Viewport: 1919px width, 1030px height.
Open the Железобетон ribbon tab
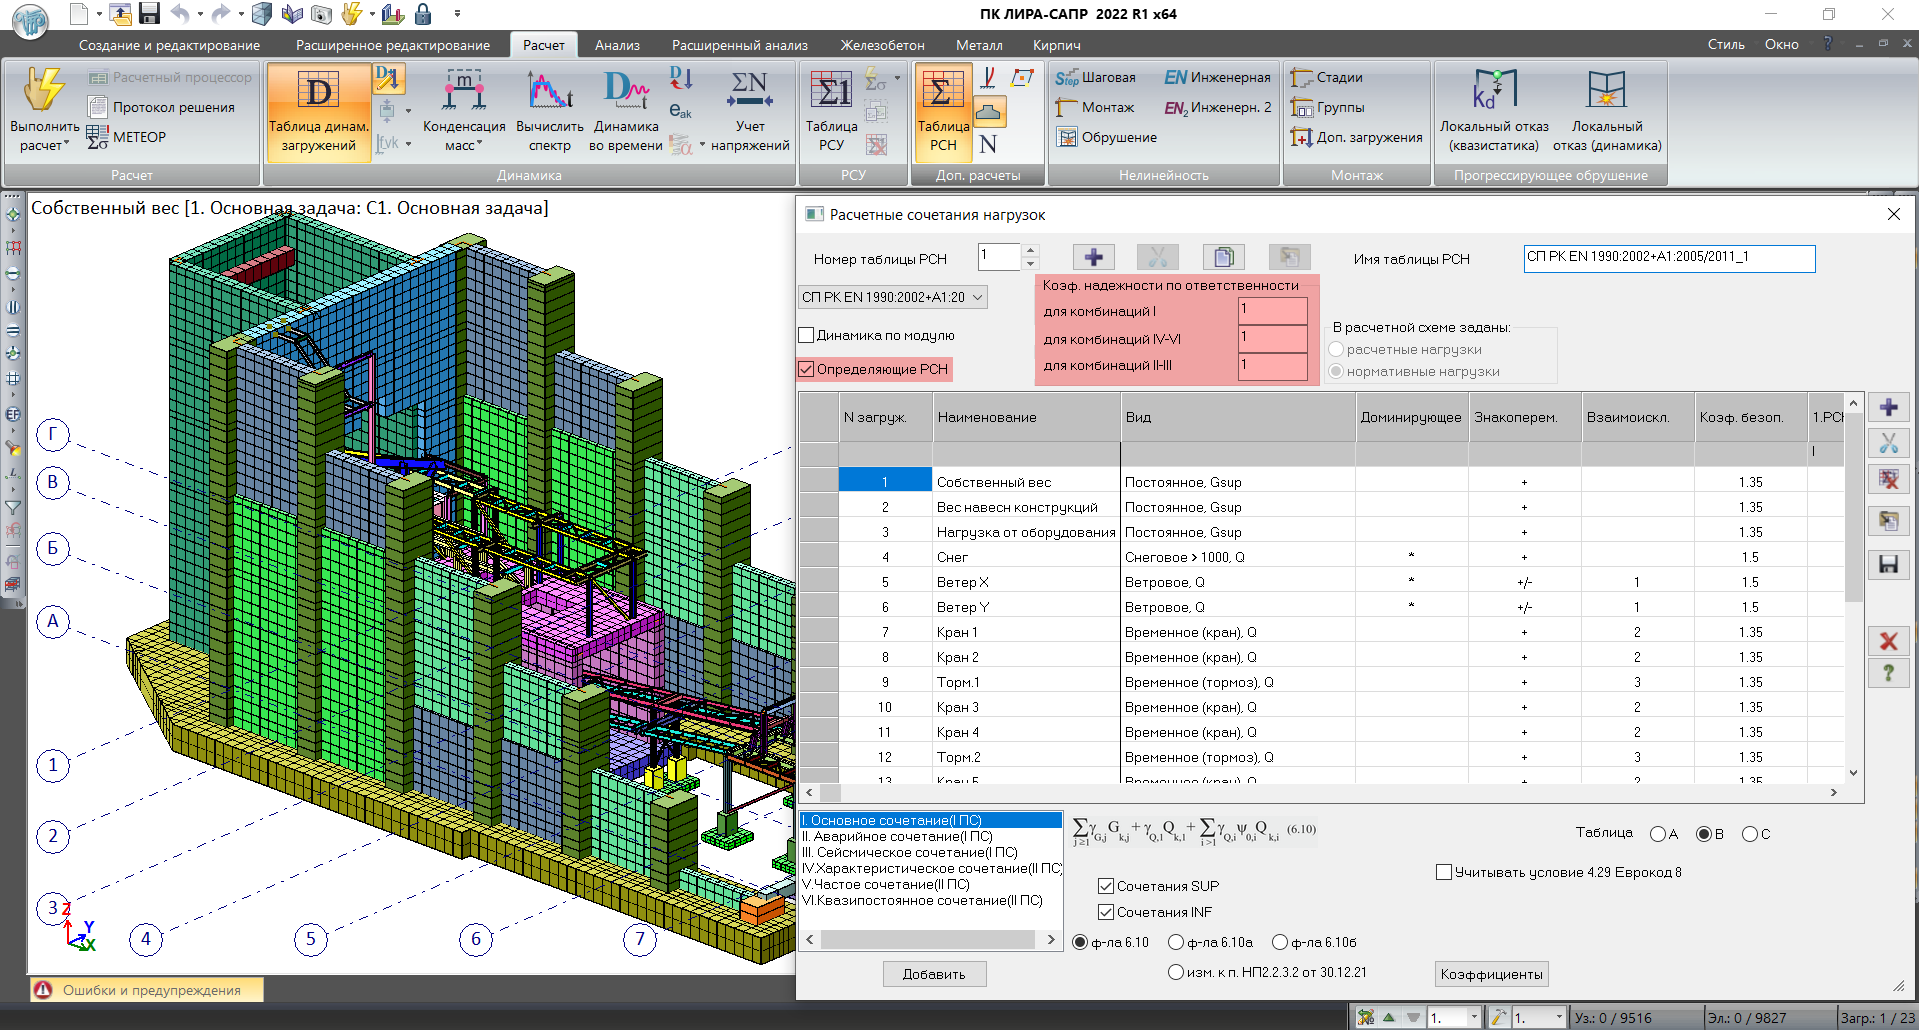(882, 45)
